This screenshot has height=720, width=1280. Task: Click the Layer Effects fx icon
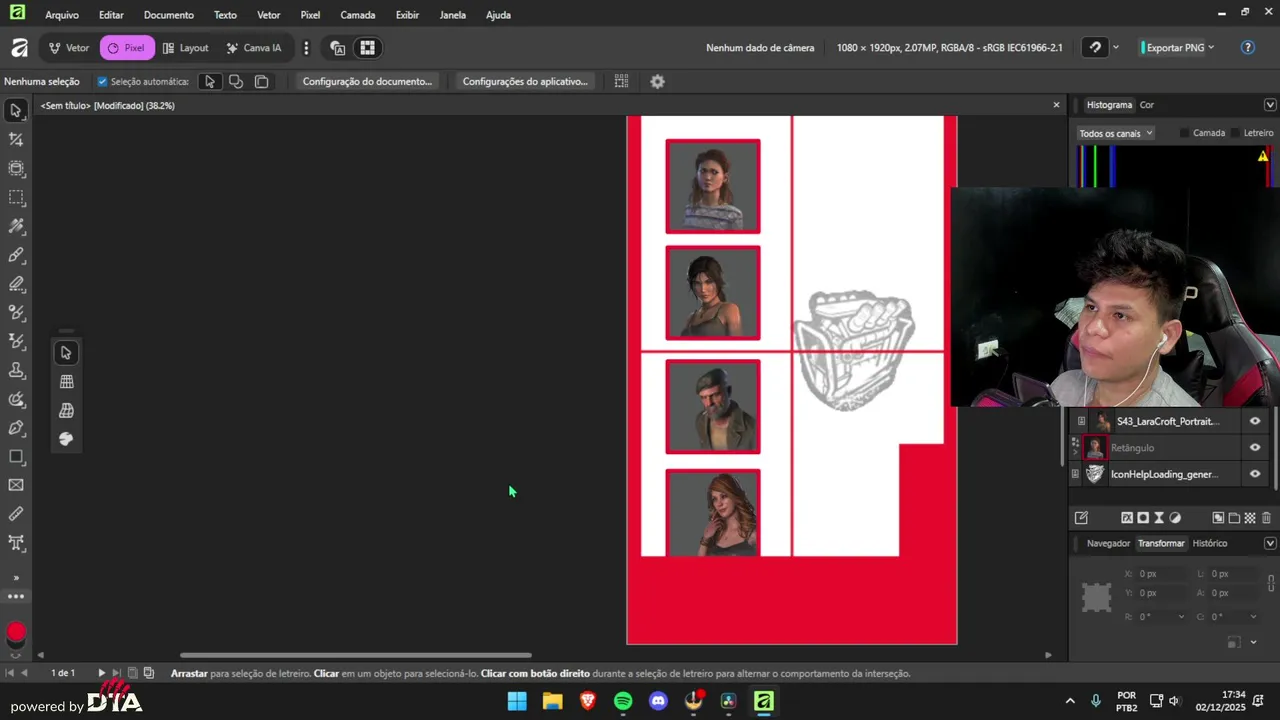pos(1127,518)
